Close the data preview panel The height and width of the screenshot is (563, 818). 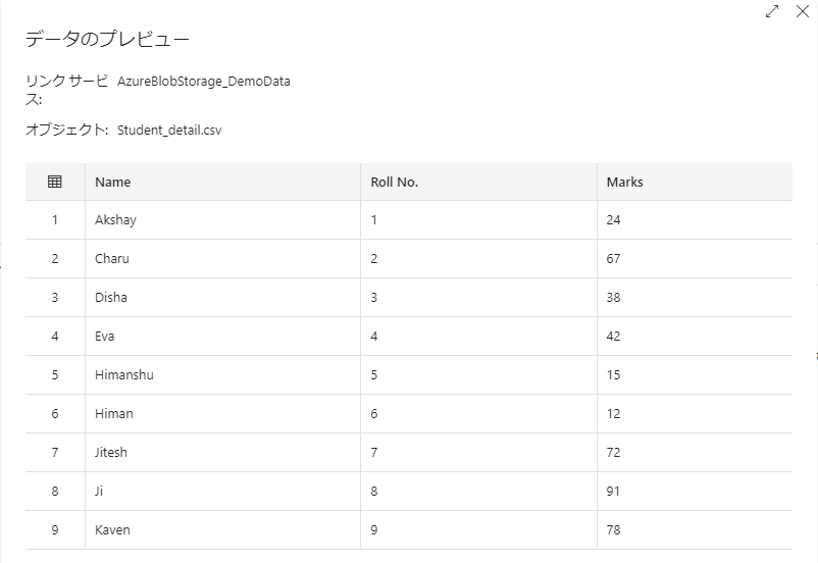tap(802, 11)
